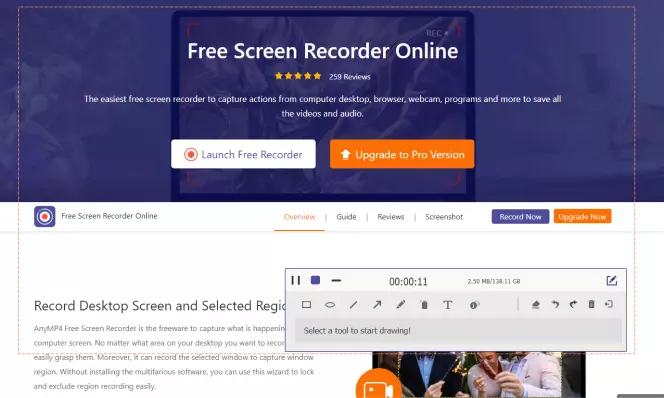Delete all drawings with trash icon

coord(592,304)
